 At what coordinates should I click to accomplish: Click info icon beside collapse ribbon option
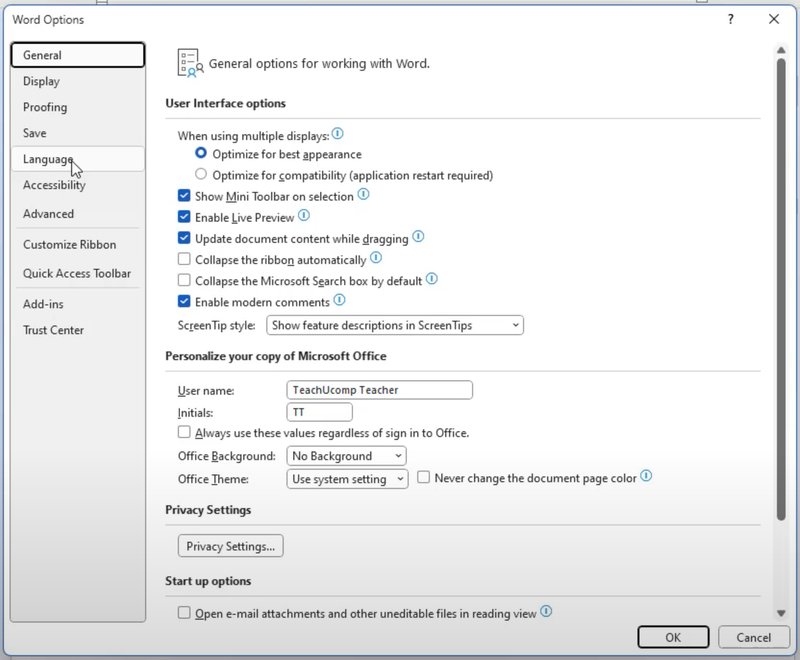click(376, 259)
